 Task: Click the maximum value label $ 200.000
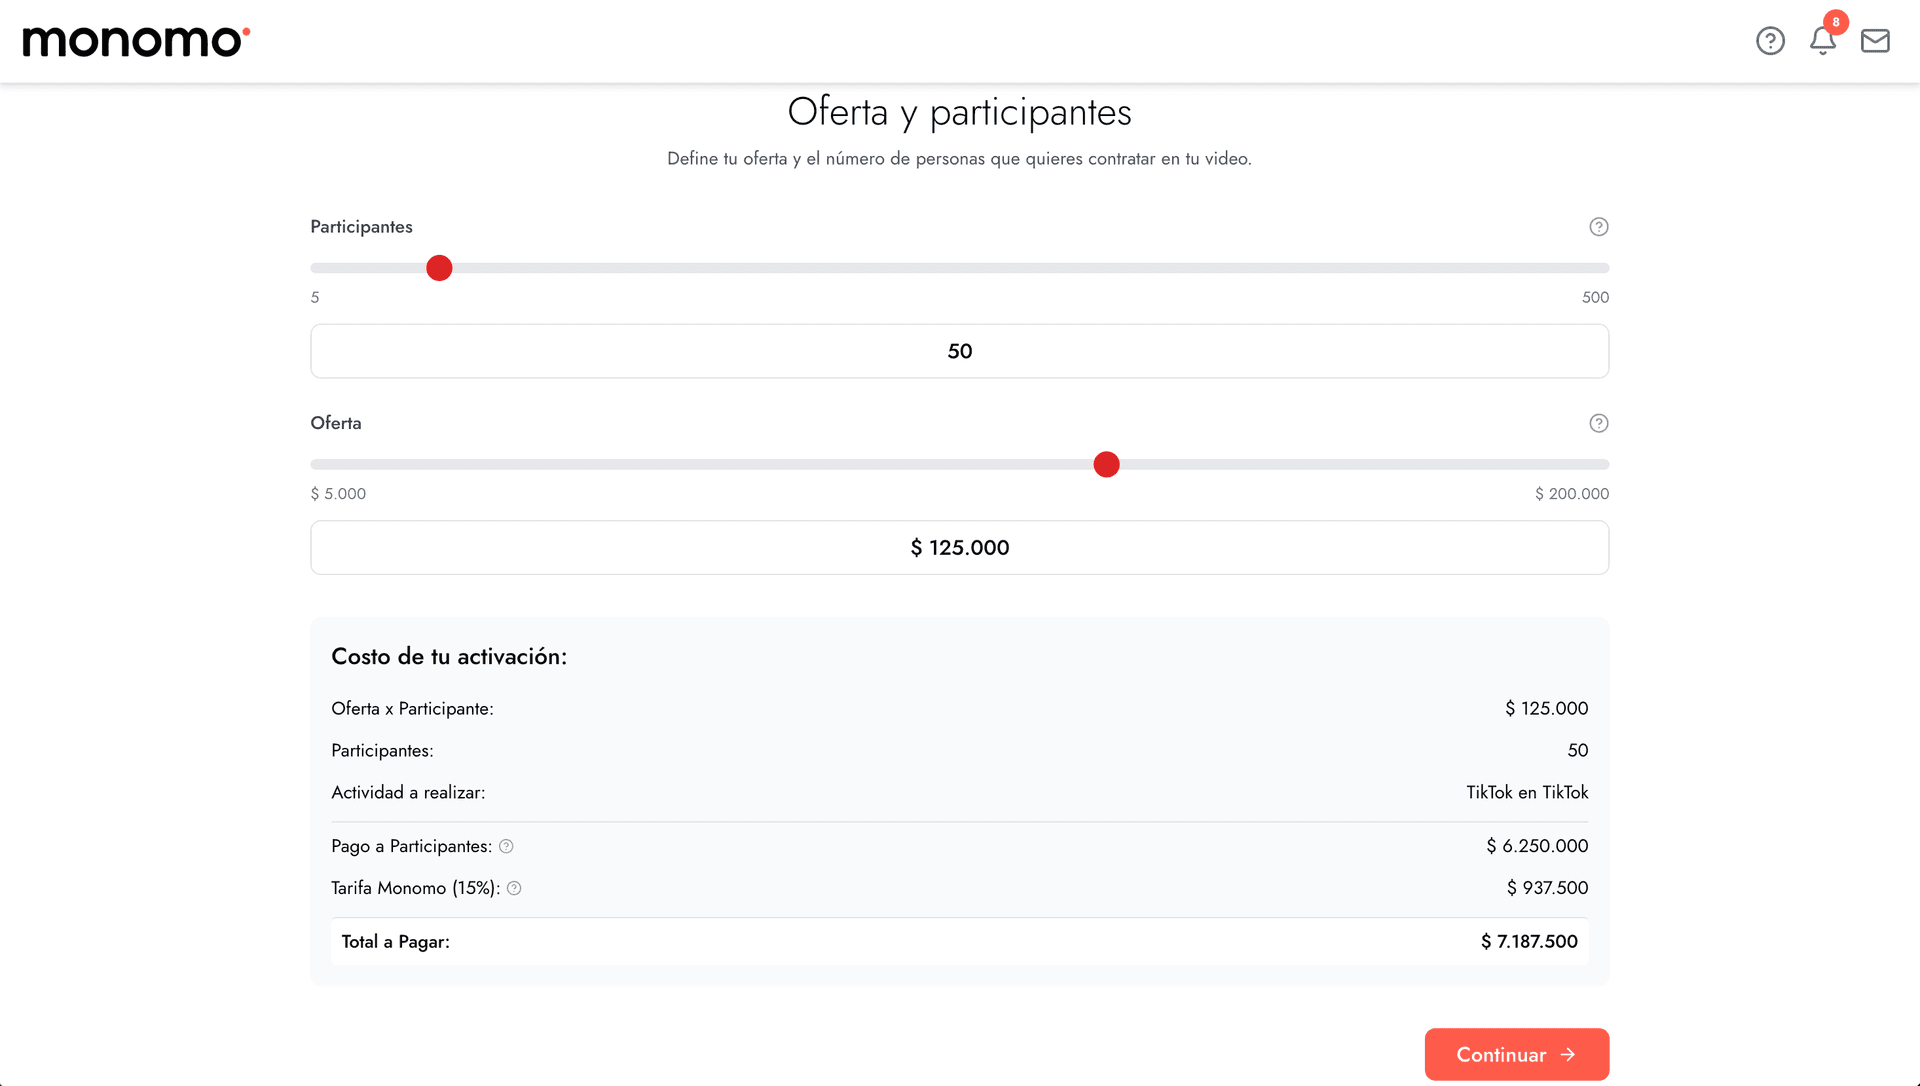[x=1572, y=493]
